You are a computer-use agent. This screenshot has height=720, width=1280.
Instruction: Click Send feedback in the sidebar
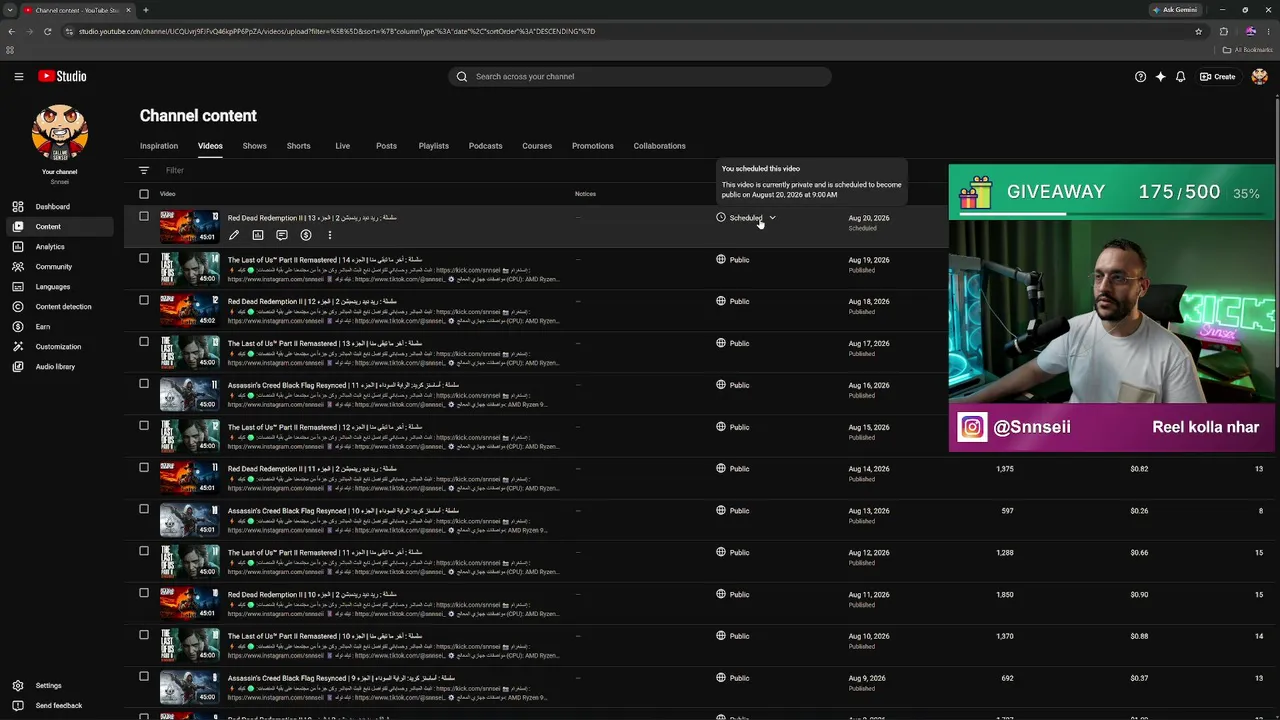[60, 706]
